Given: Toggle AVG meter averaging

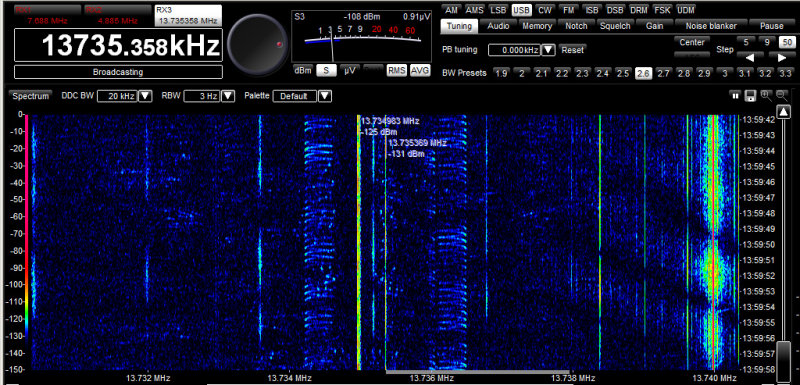Looking at the screenshot, I should tap(419, 70).
